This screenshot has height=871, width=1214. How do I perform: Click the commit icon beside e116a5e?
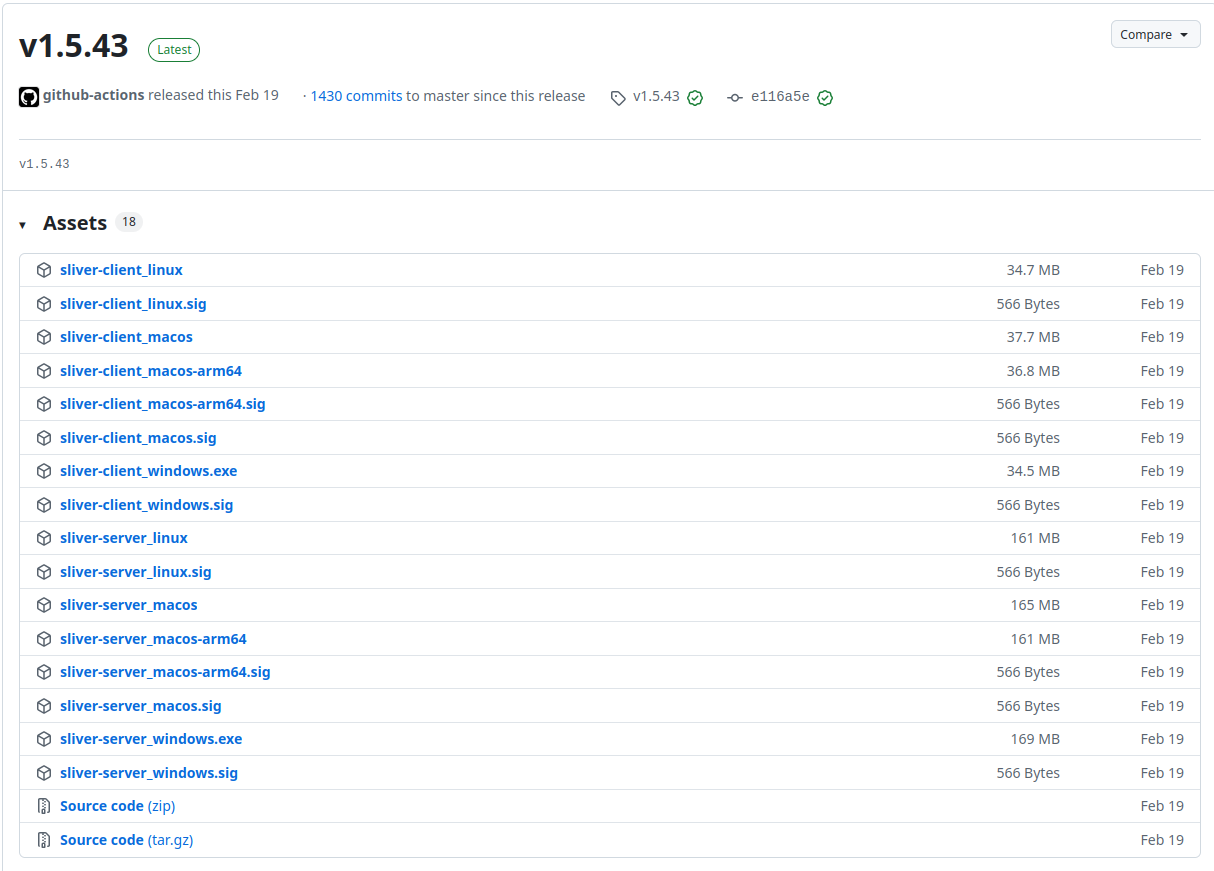pos(735,97)
